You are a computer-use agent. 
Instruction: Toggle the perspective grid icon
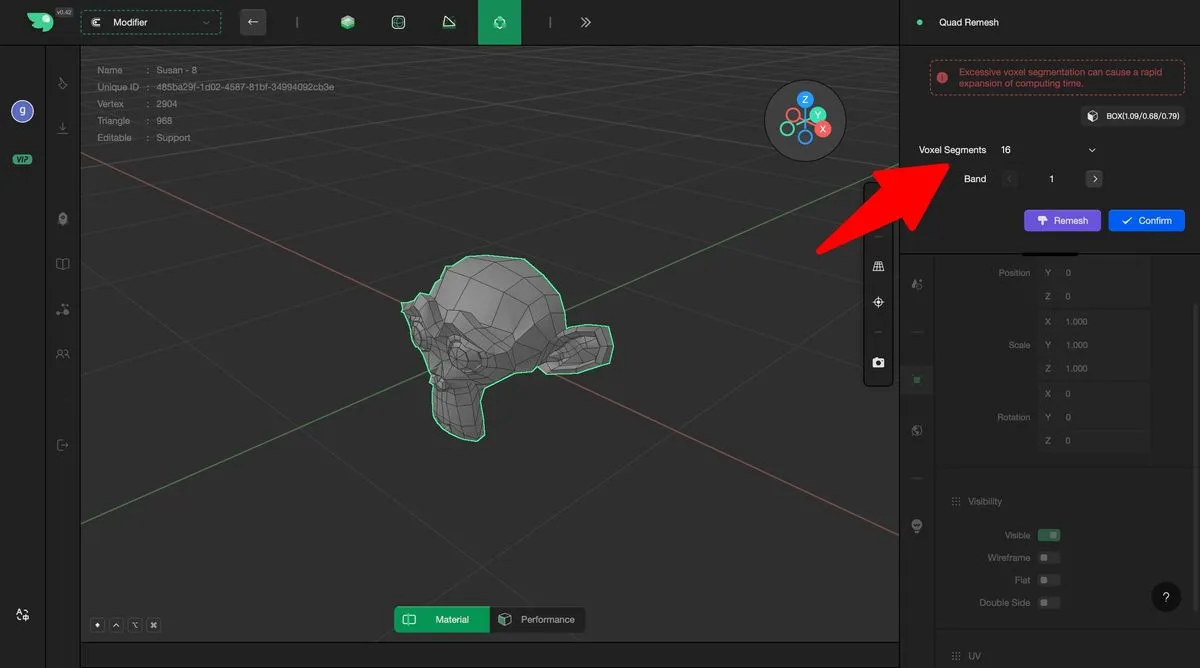point(878,266)
